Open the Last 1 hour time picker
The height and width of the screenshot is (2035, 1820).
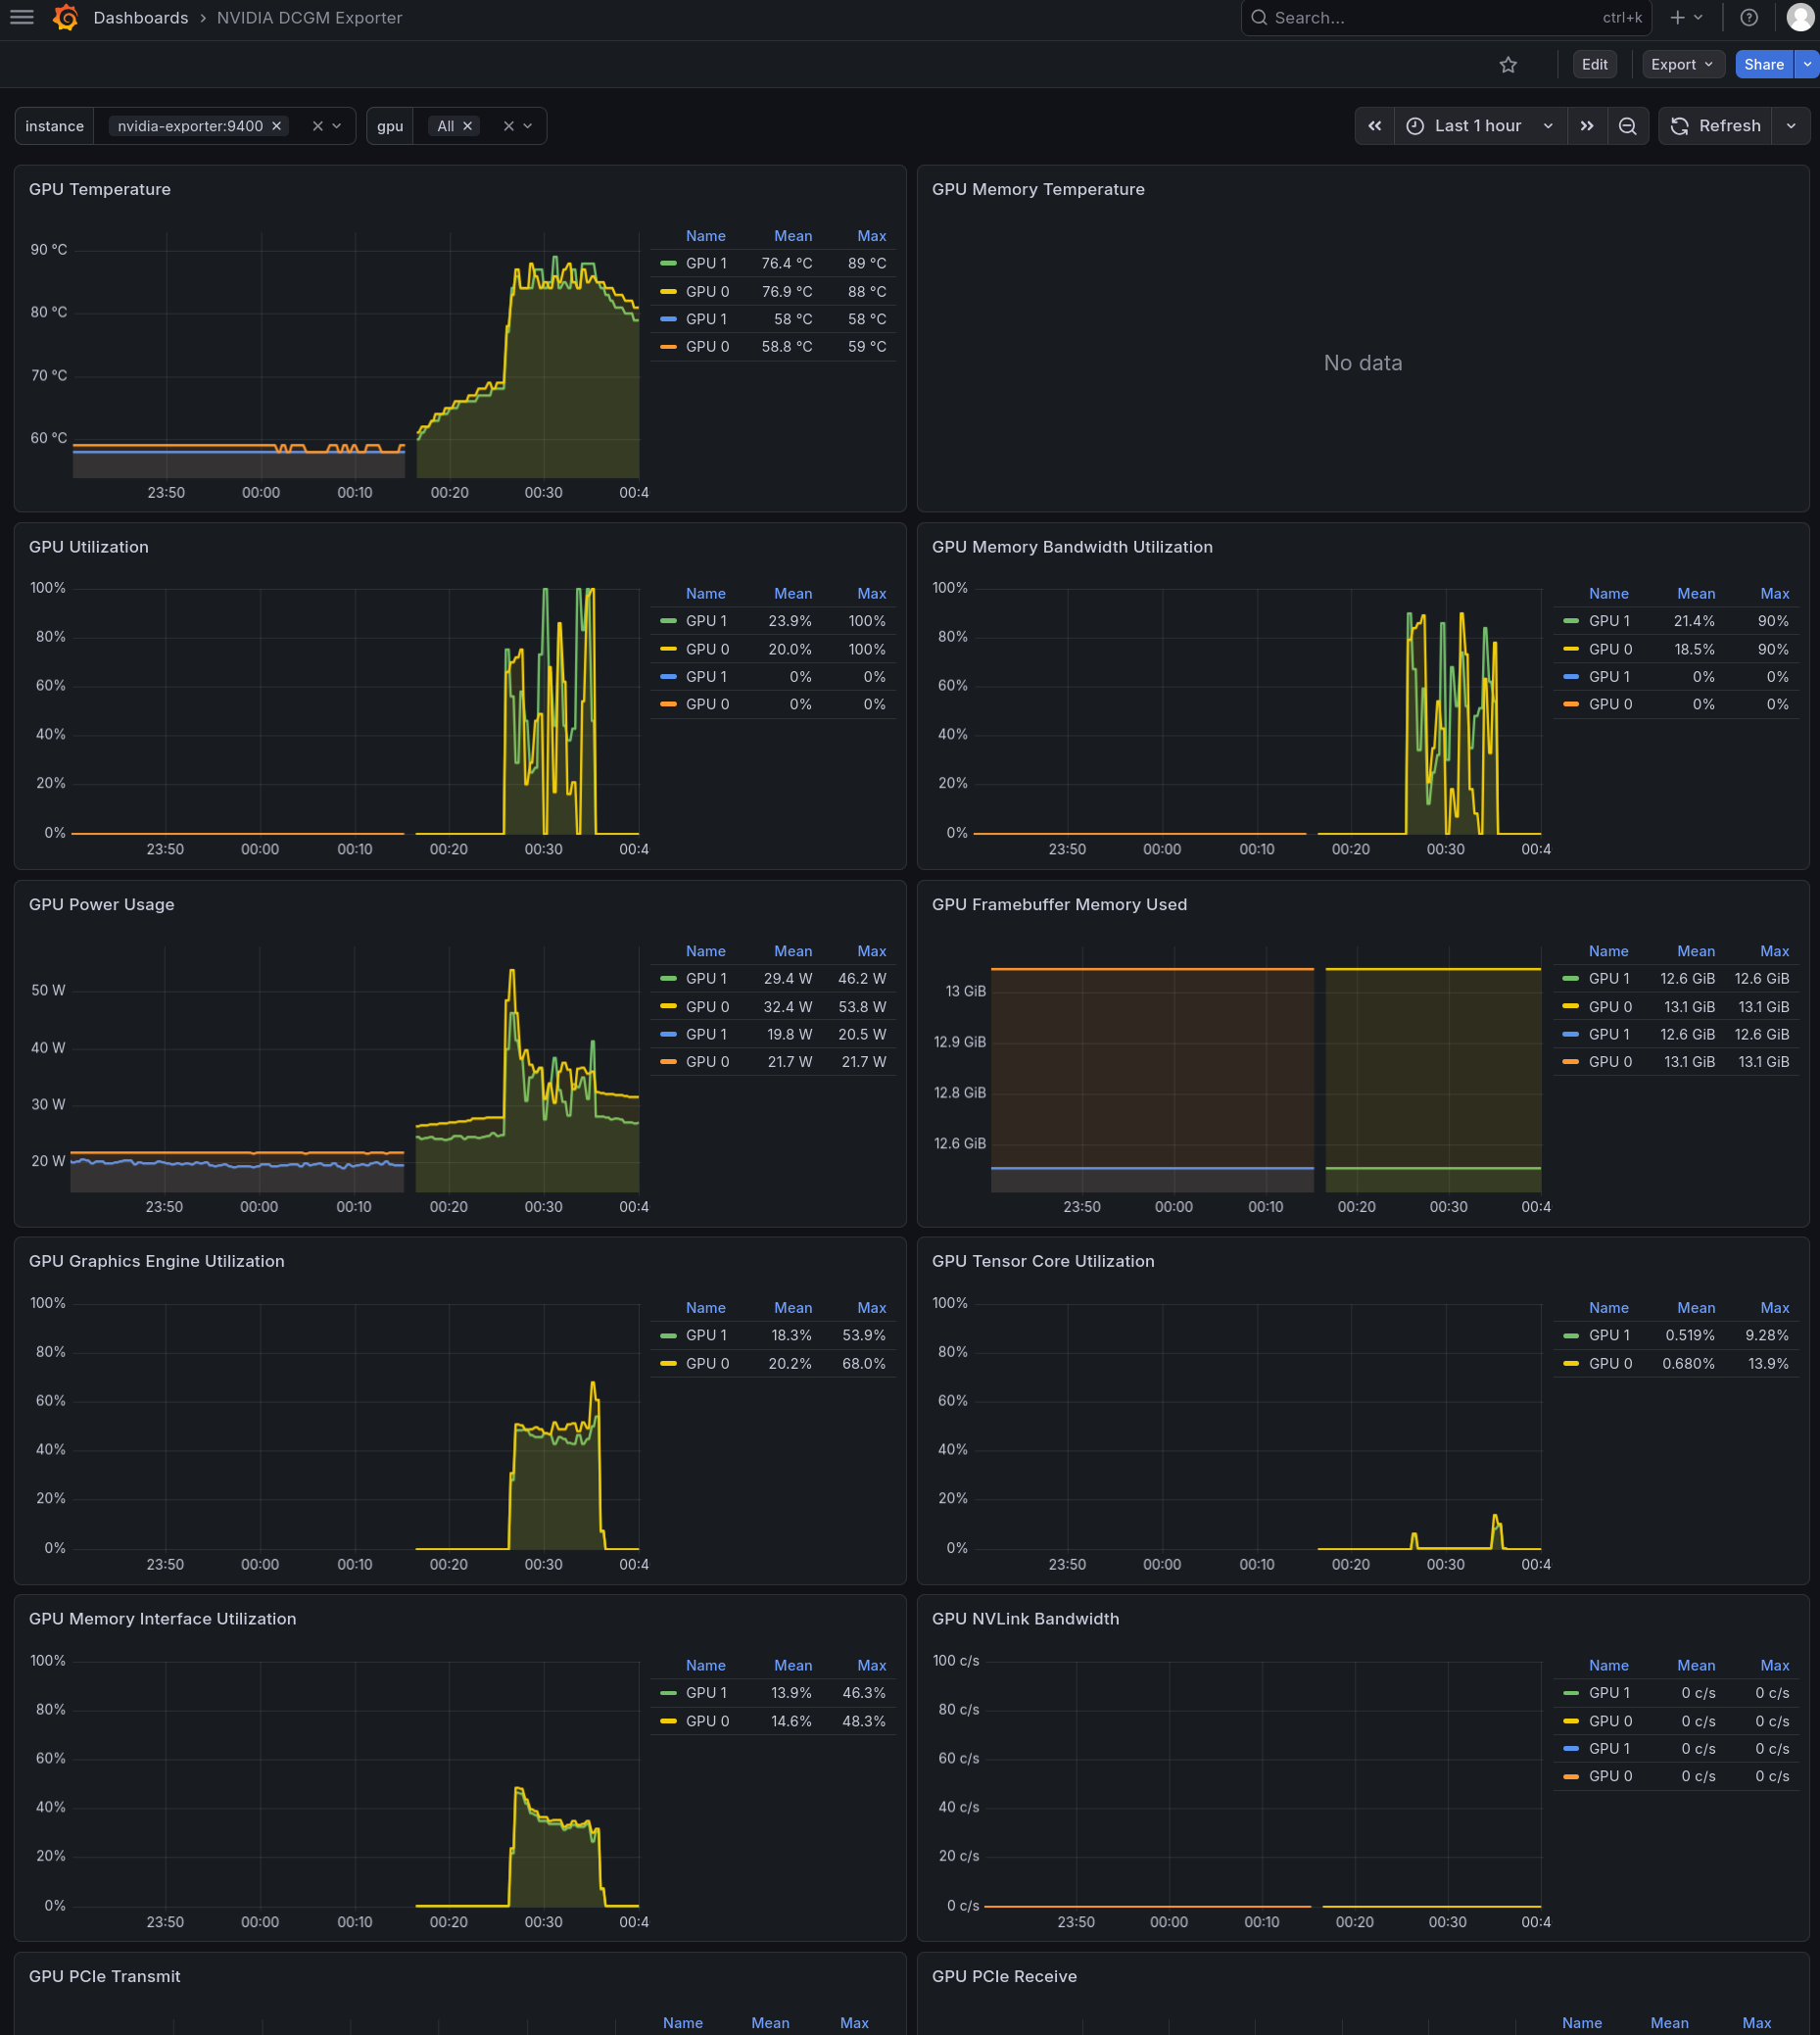pos(1479,126)
